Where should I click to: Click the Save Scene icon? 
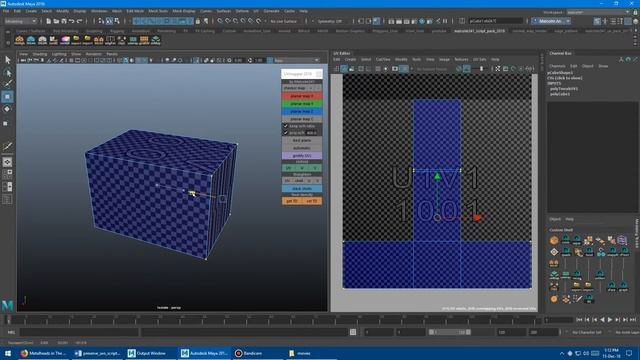tap(64, 21)
